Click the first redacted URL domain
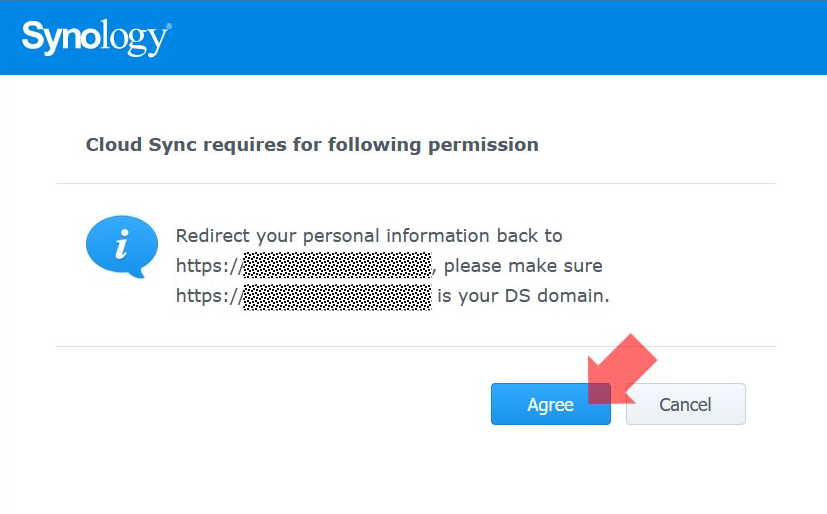Screen dimensions: 827x514 [337, 266]
